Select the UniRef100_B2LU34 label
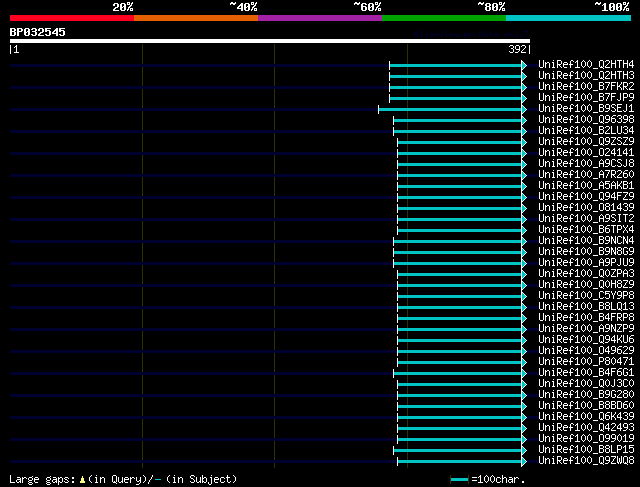The height and width of the screenshot is (487, 640). pos(586,131)
